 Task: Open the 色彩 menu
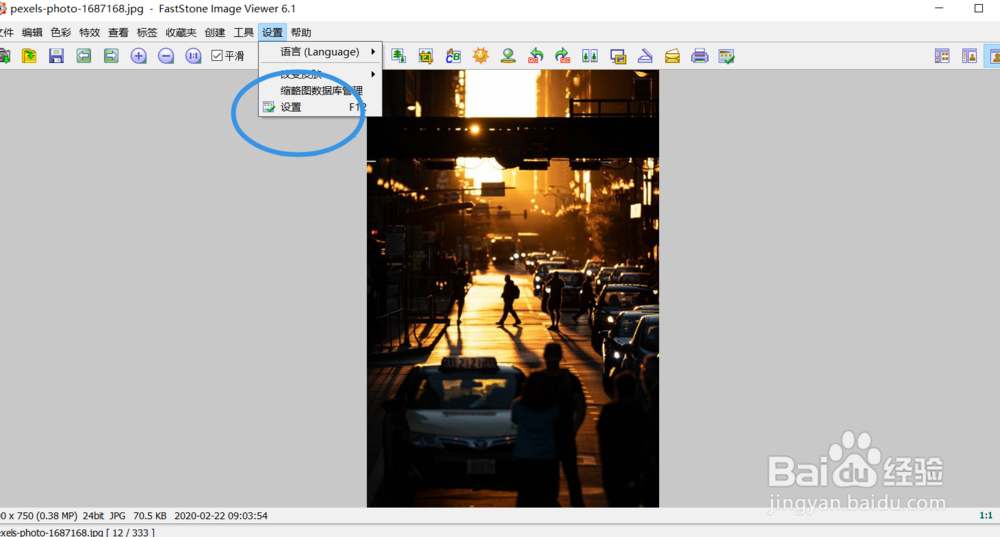point(61,33)
